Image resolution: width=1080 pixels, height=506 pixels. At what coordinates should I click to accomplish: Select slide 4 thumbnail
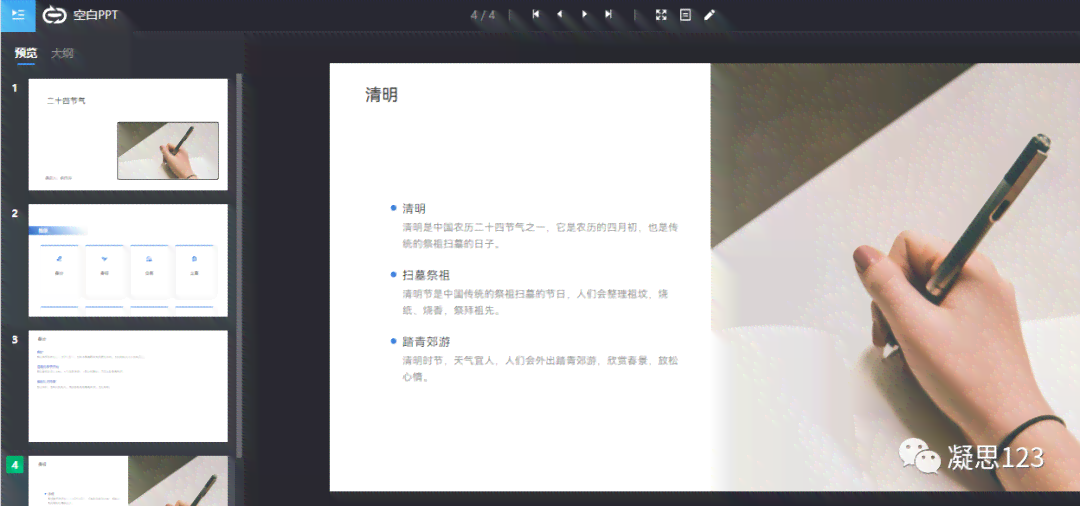(x=128, y=481)
